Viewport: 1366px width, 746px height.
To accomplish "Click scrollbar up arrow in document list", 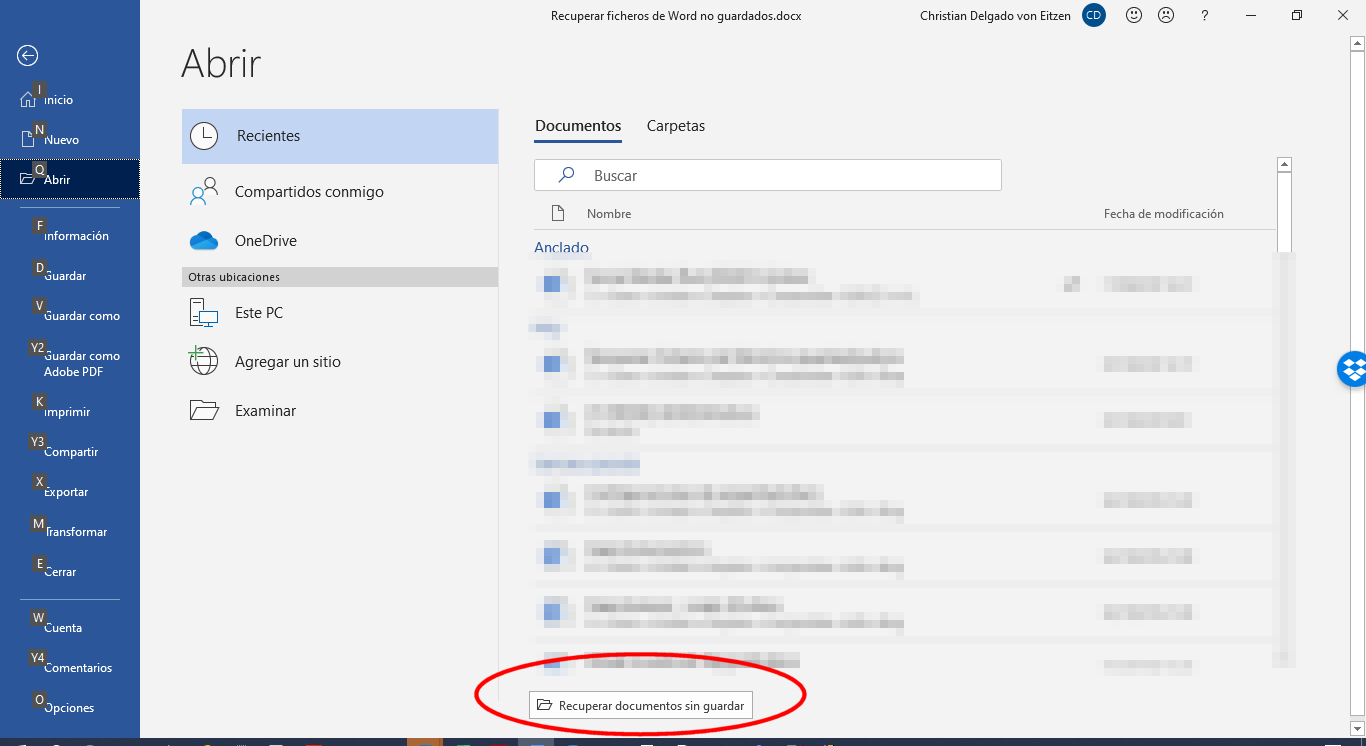I will point(1285,165).
